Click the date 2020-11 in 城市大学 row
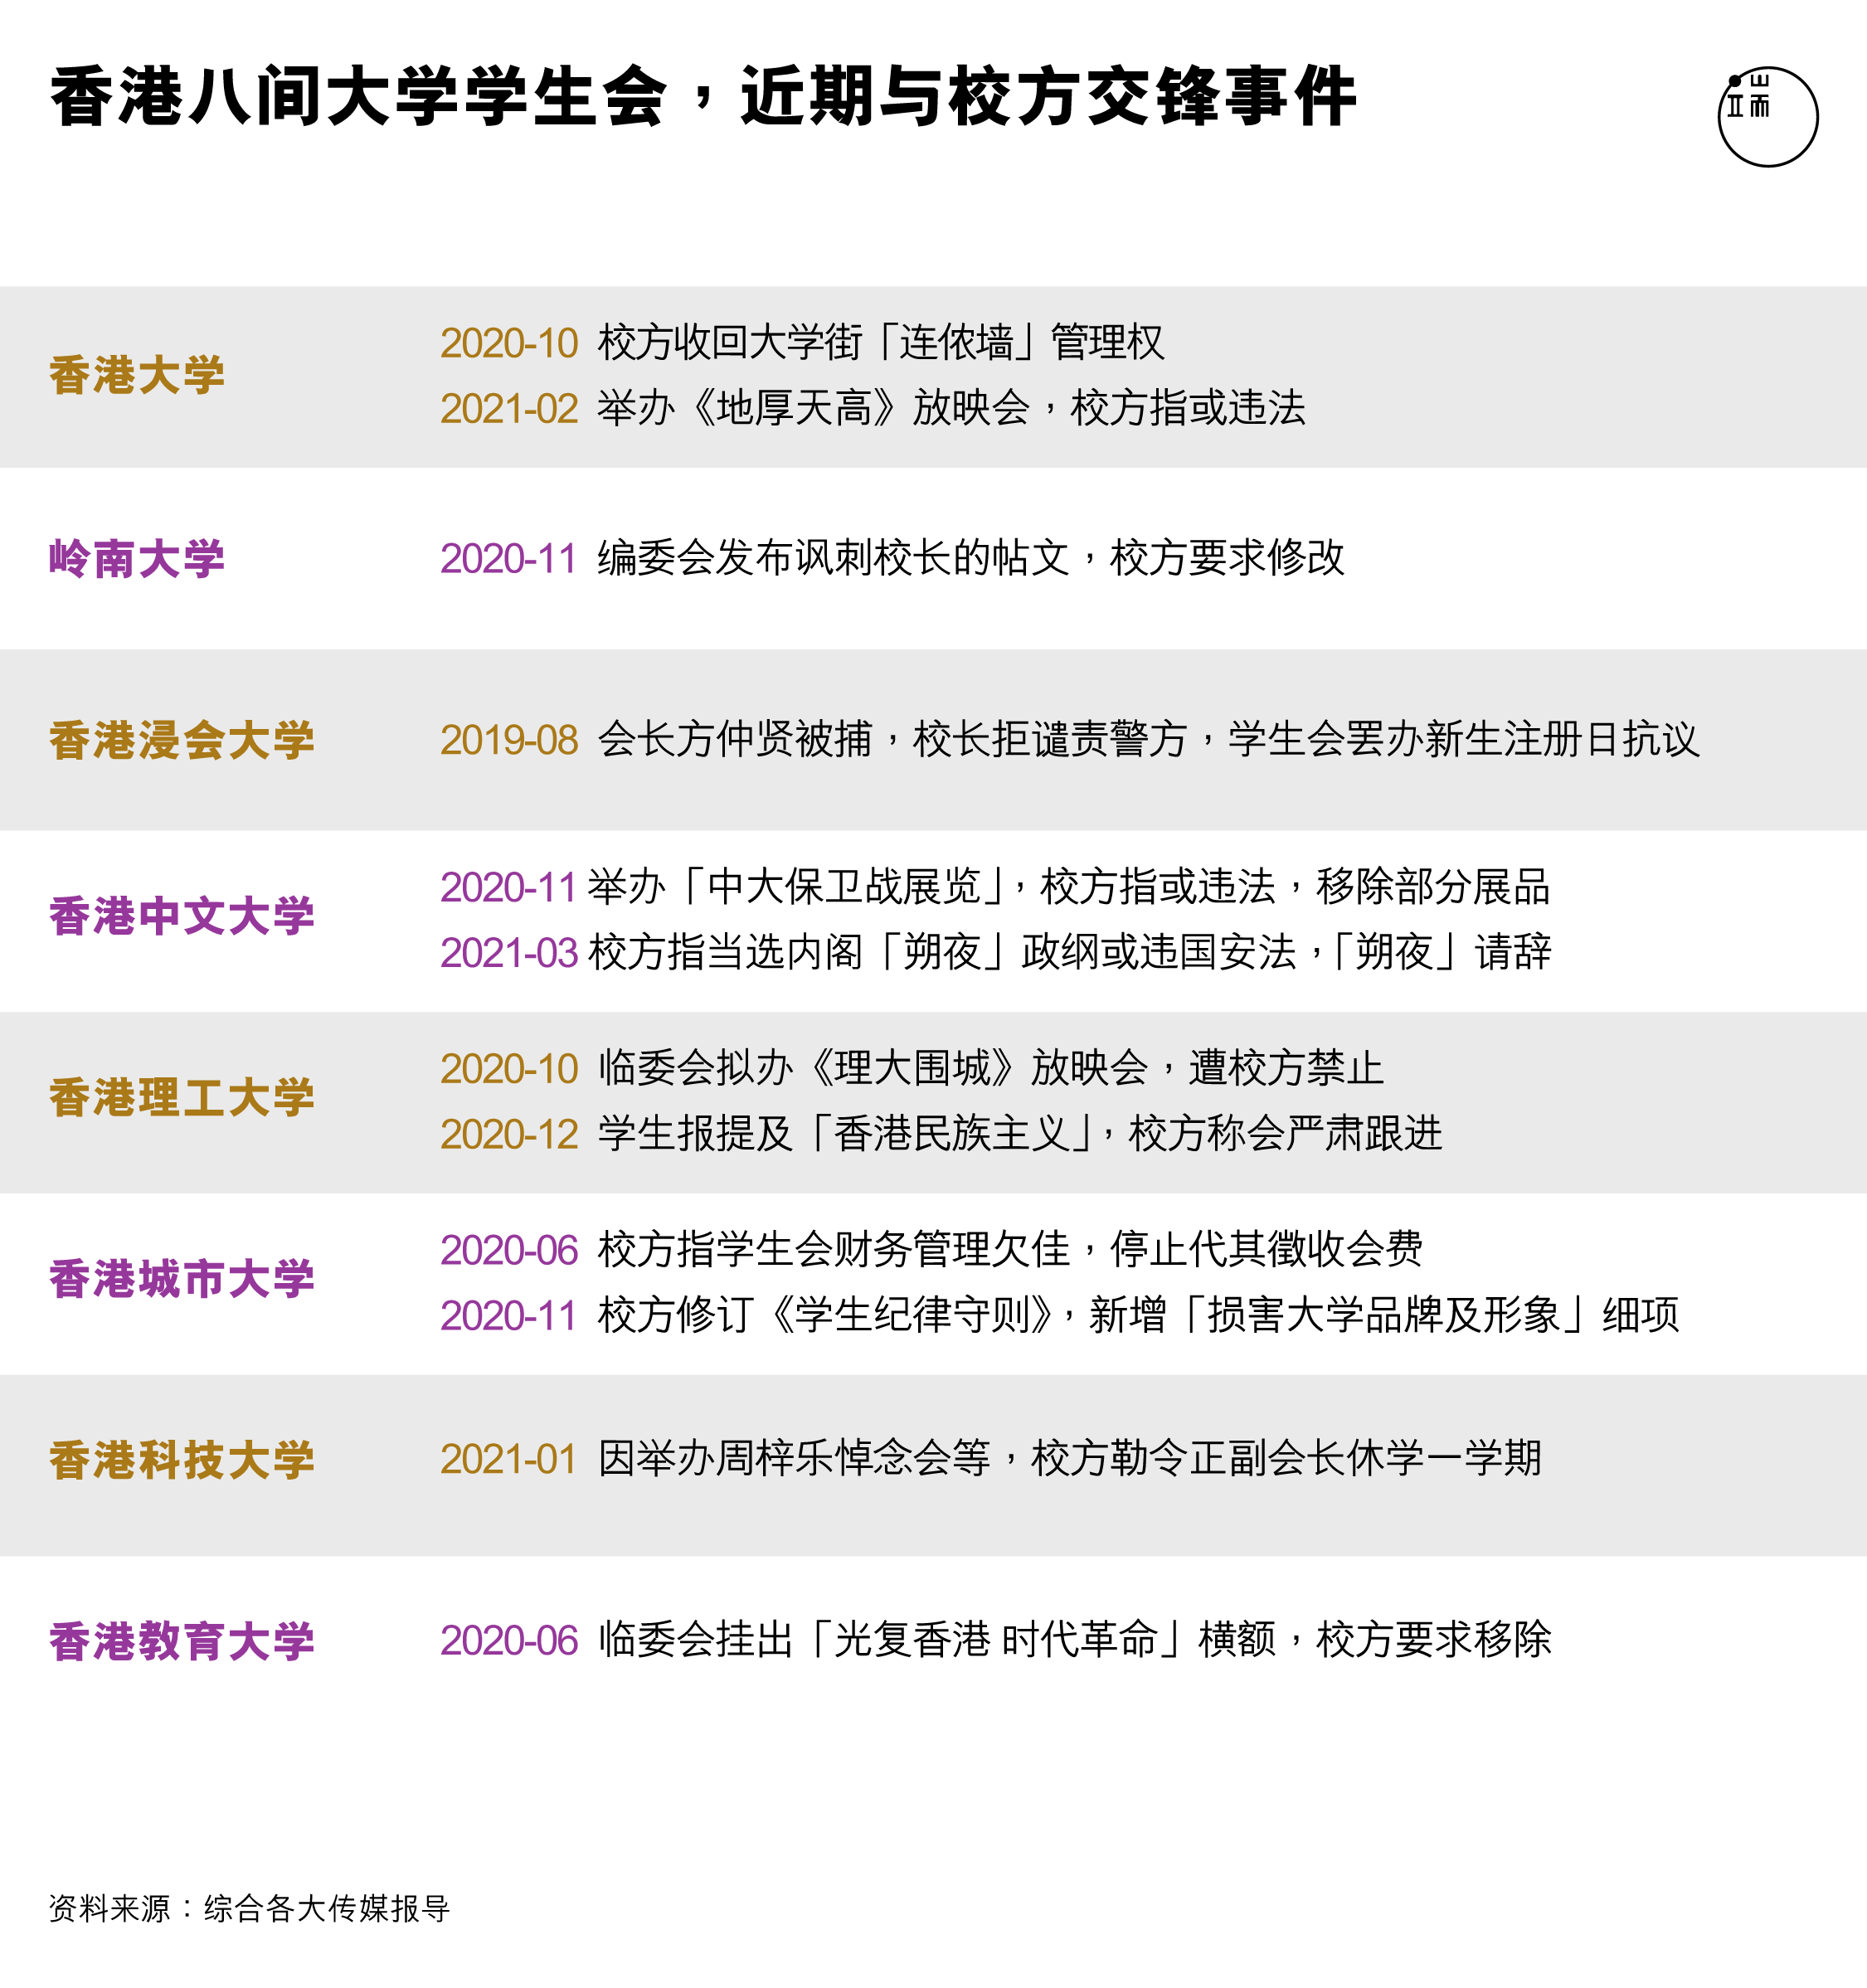 pos(509,1316)
